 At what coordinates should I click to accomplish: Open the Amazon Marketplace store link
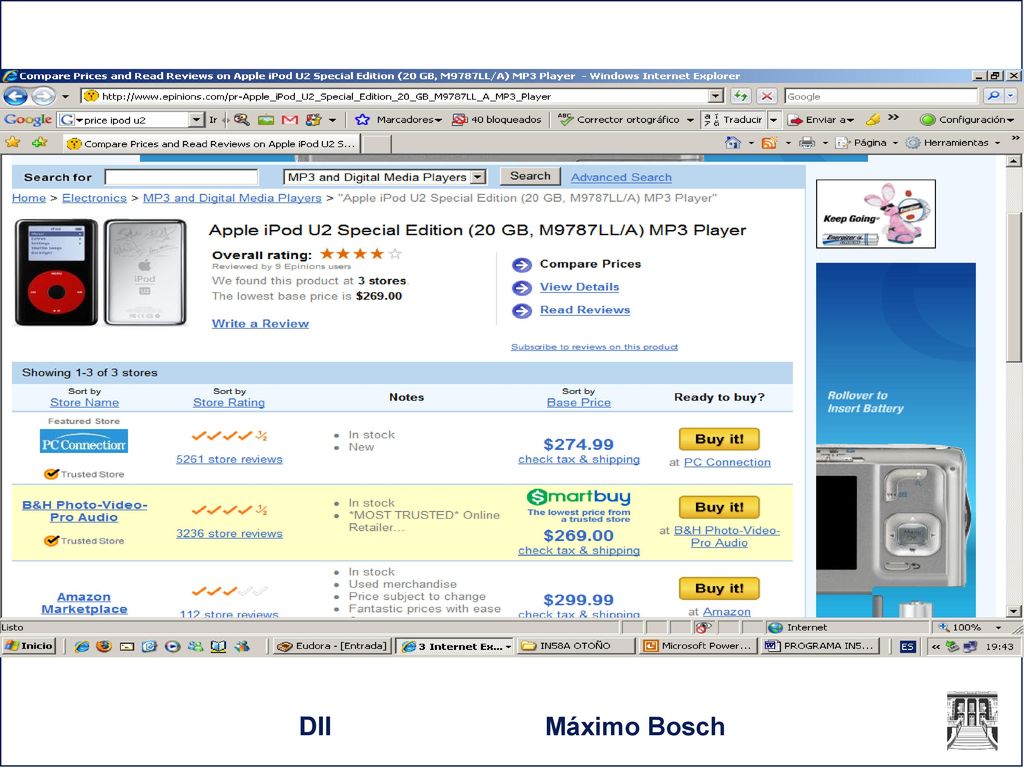(84, 603)
